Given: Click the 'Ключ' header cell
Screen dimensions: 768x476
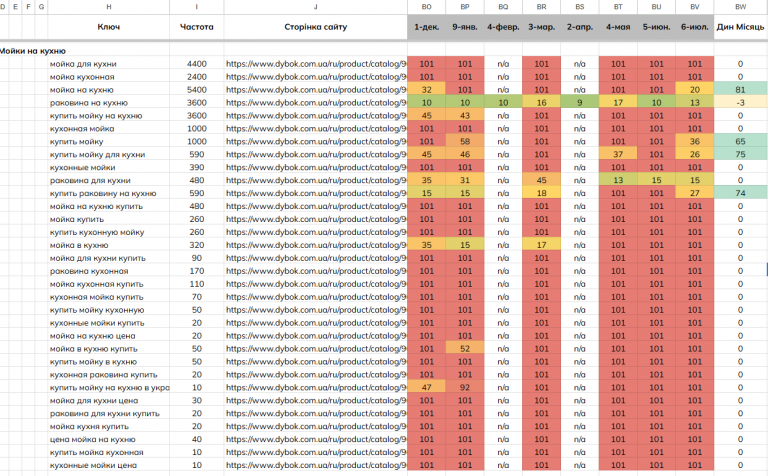Looking at the screenshot, I should [109, 27].
